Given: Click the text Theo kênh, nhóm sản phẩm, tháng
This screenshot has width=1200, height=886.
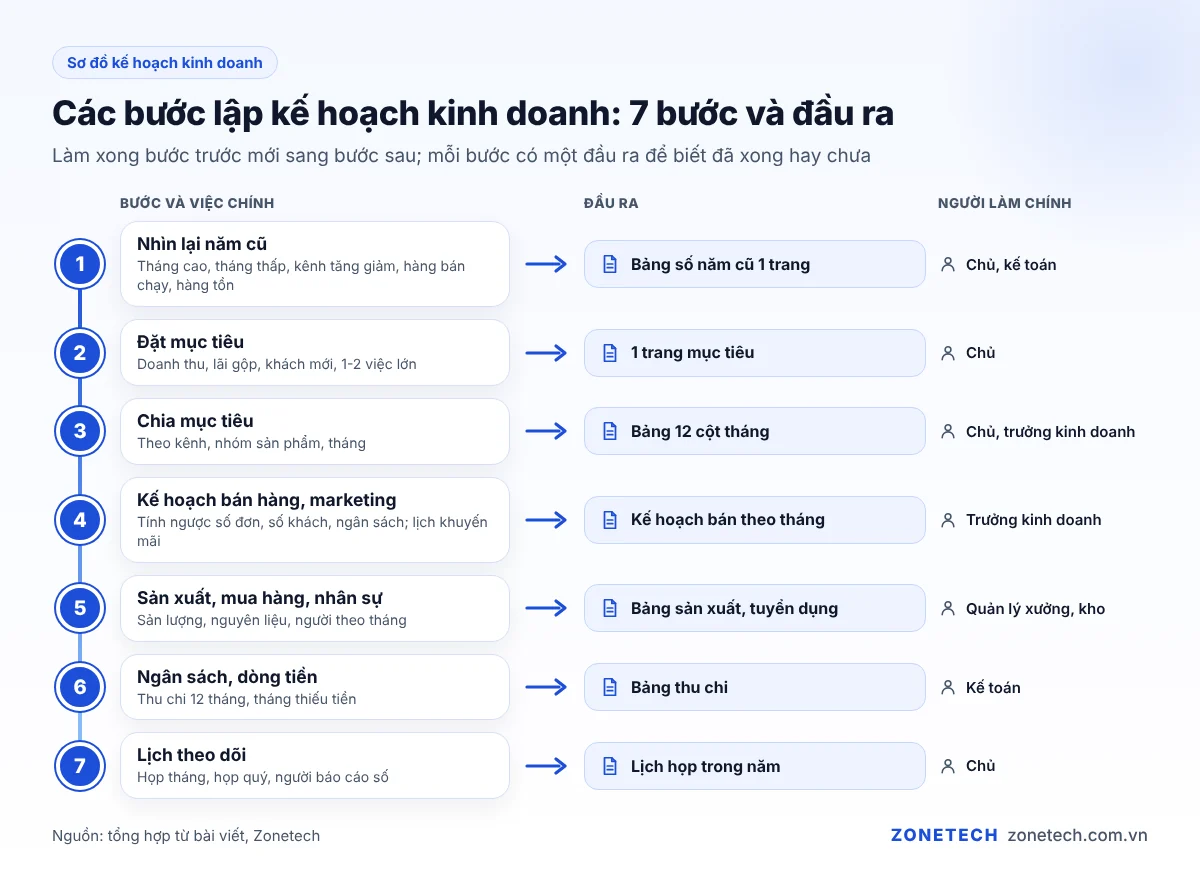Looking at the screenshot, I should pos(251,443).
